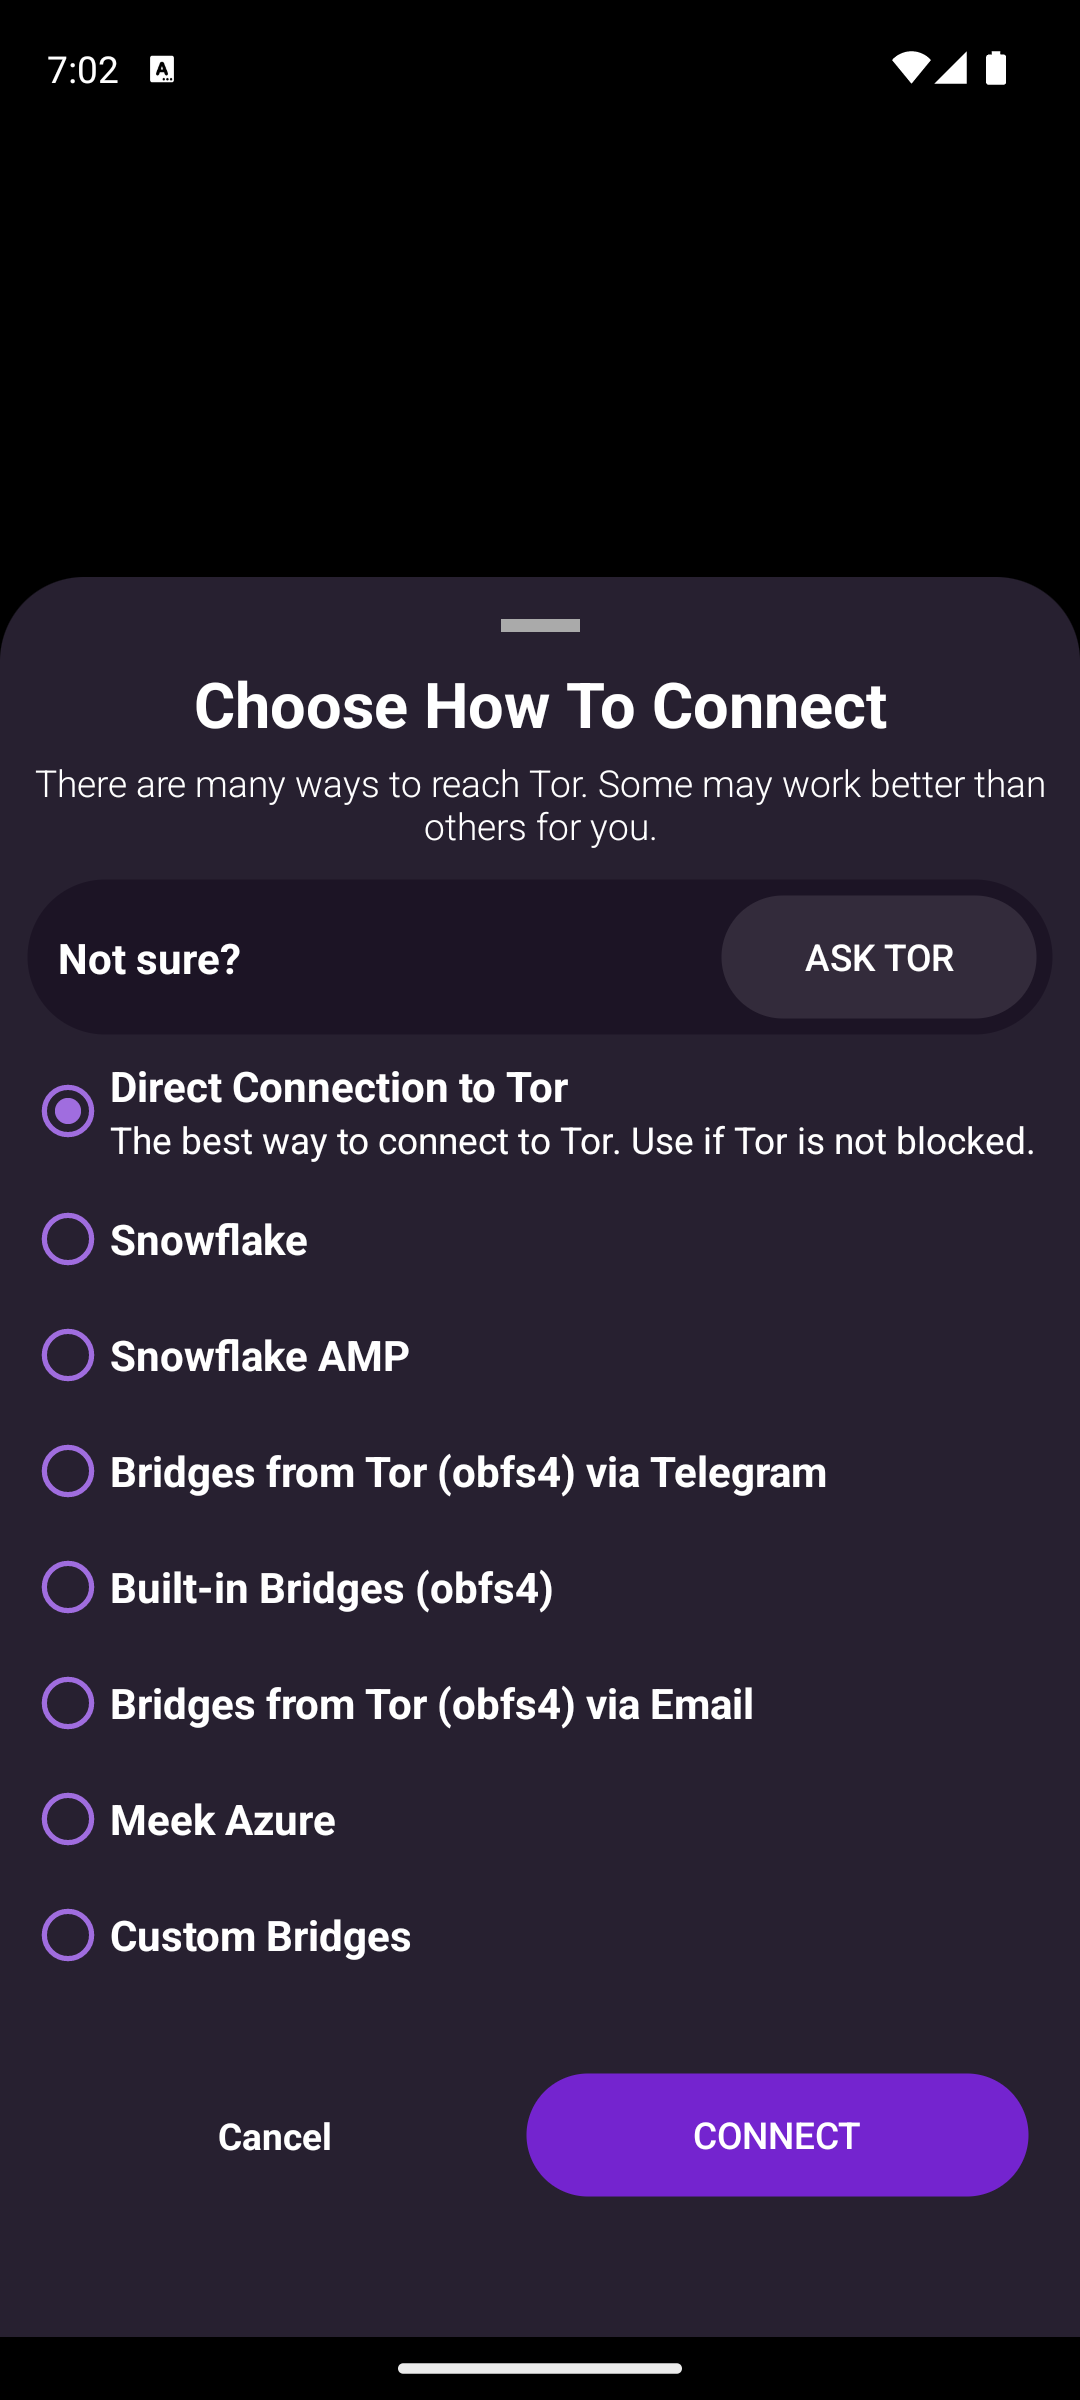Tap the keyboard language icon in status bar
The width and height of the screenshot is (1080, 2400).
[162, 69]
